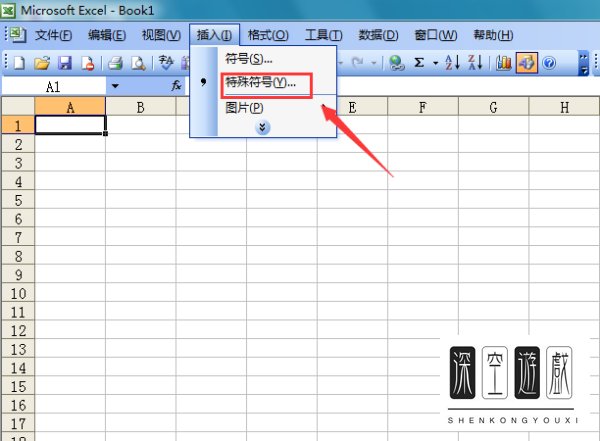Select column F header
The image size is (600, 441).
(x=422, y=106)
